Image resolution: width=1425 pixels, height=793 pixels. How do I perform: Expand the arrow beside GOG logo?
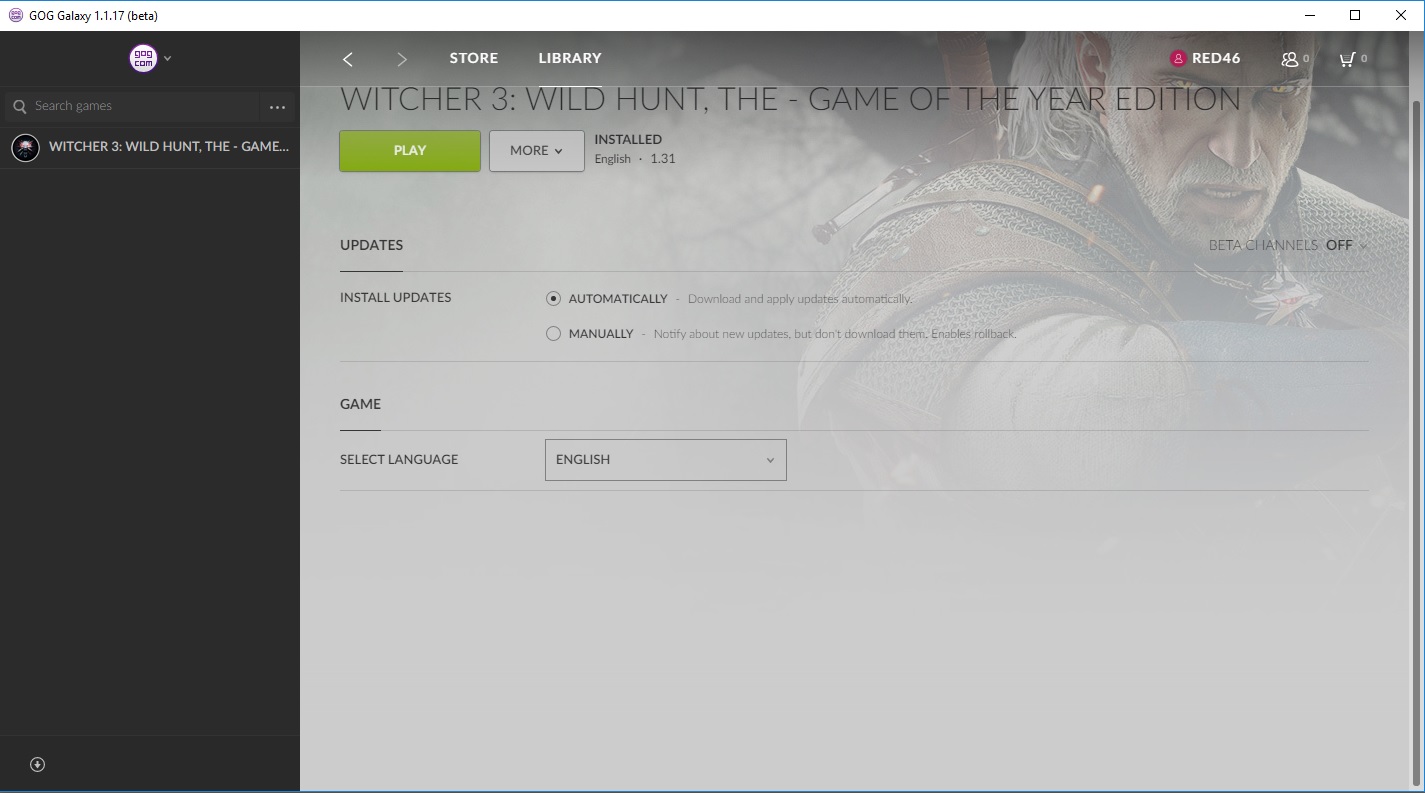click(x=168, y=58)
